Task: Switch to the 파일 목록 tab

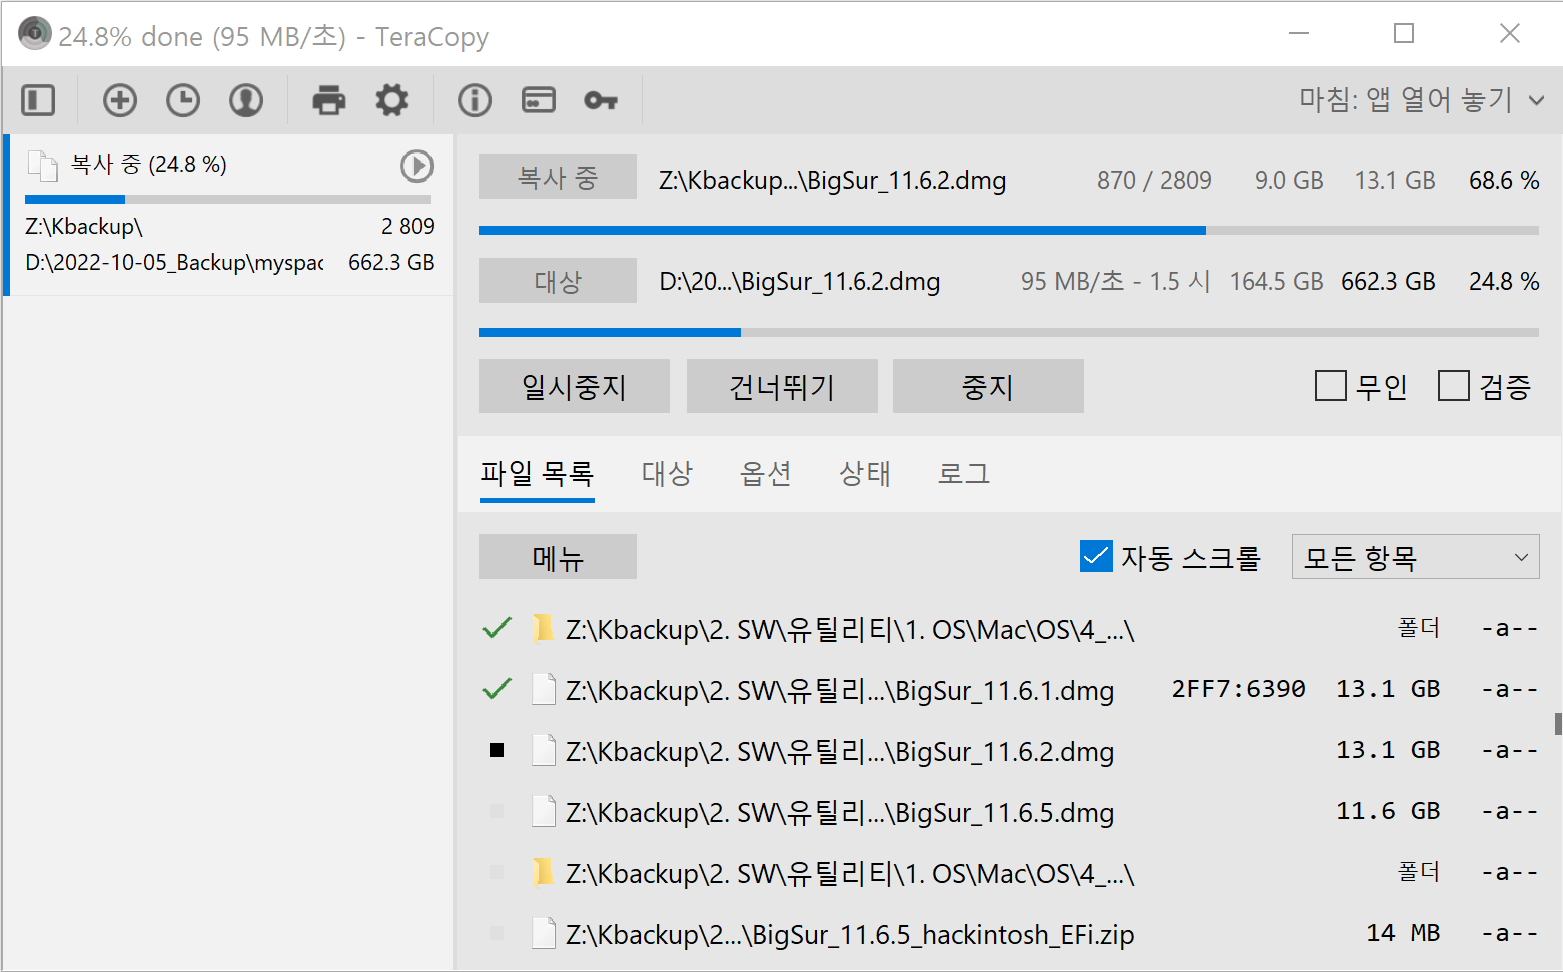Action: (x=537, y=473)
